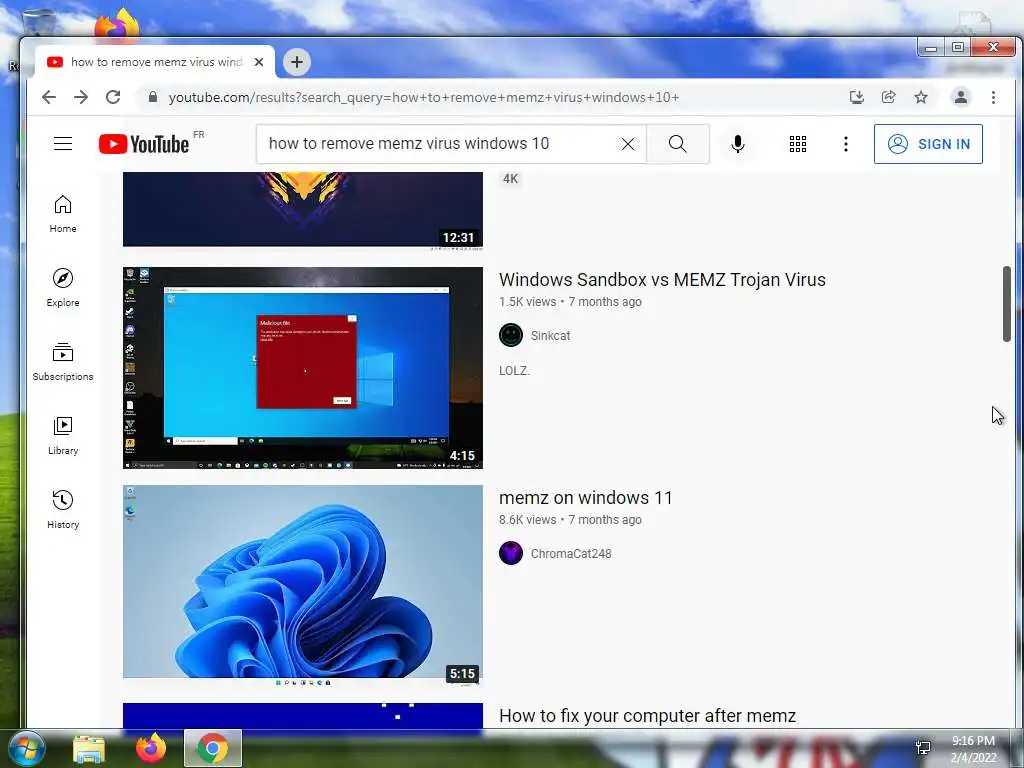Open the 12:31 video thumbnail
Viewport: 1024px width, 768px height.
point(302,210)
